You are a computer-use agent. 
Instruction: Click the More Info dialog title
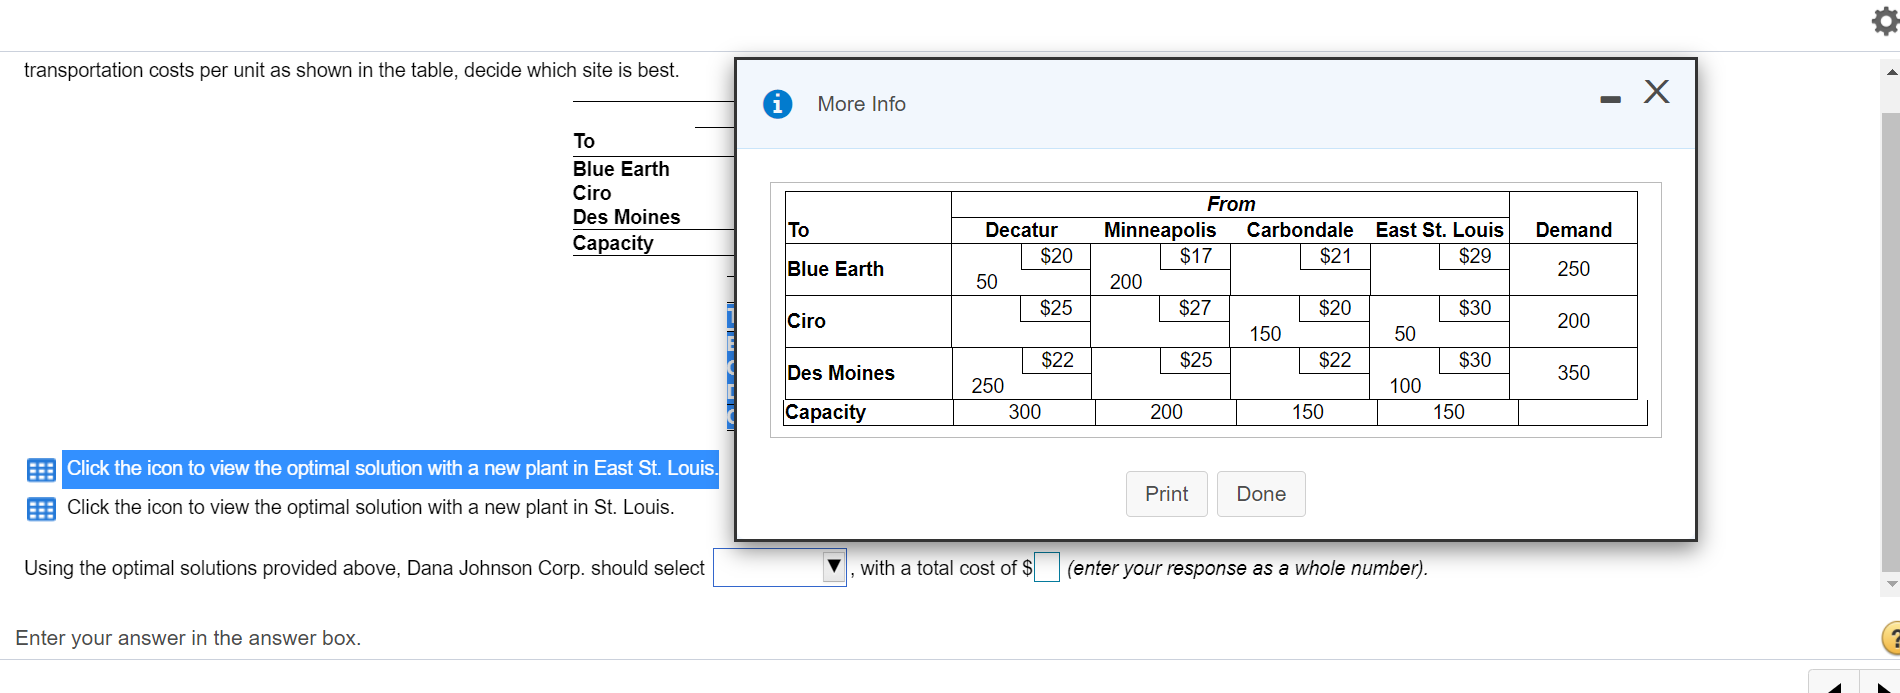click(x=861, y=104)
